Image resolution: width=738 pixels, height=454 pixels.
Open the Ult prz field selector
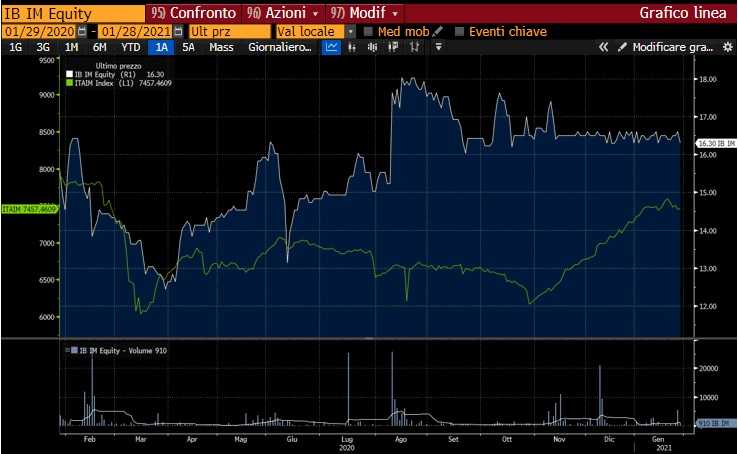[230, 32]
